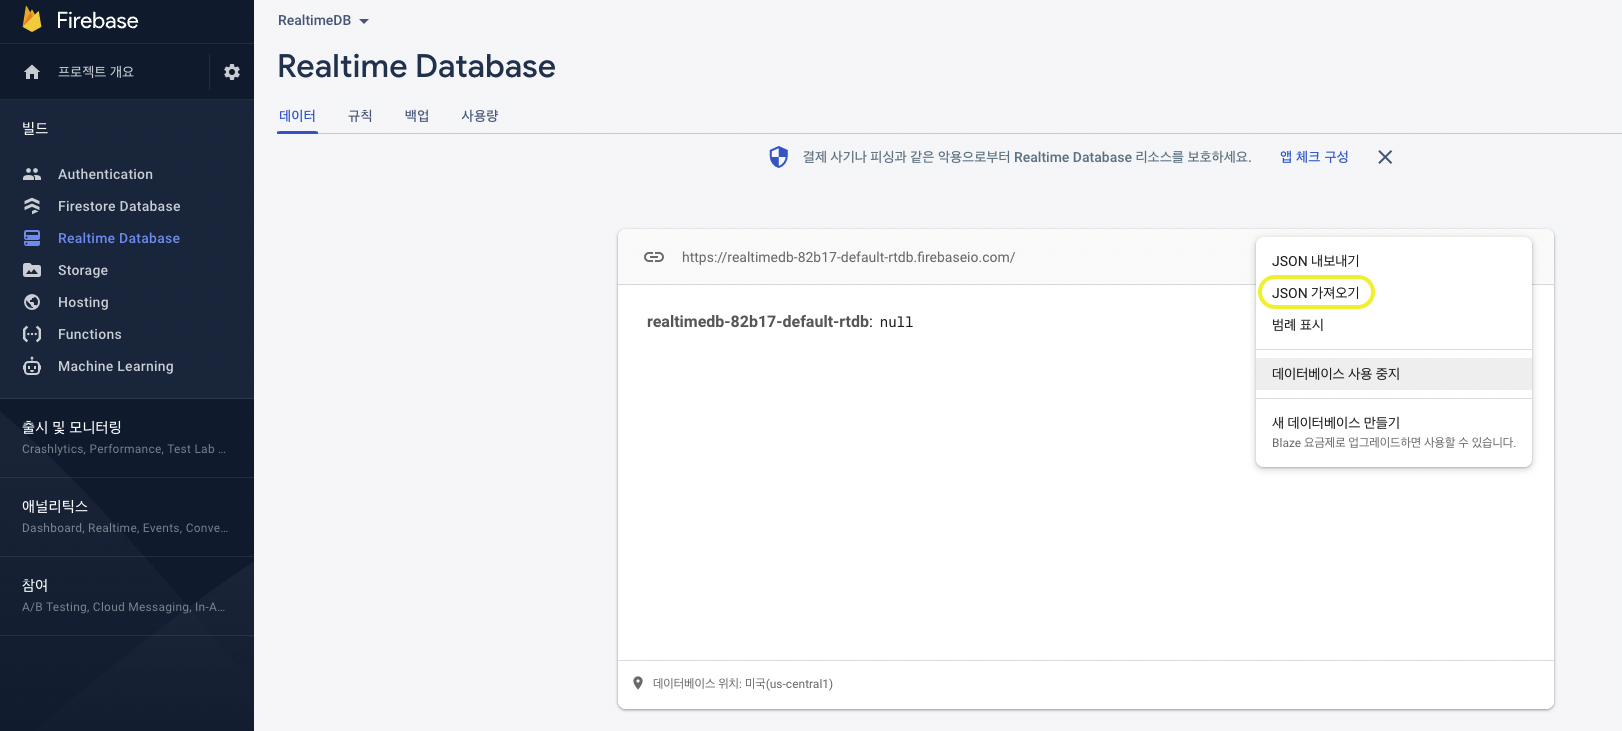Image resolution: width=1622 pixels, height=731 pixels.
Task: Click the Realtime Database sidebar icon
Action: point(32,238)
